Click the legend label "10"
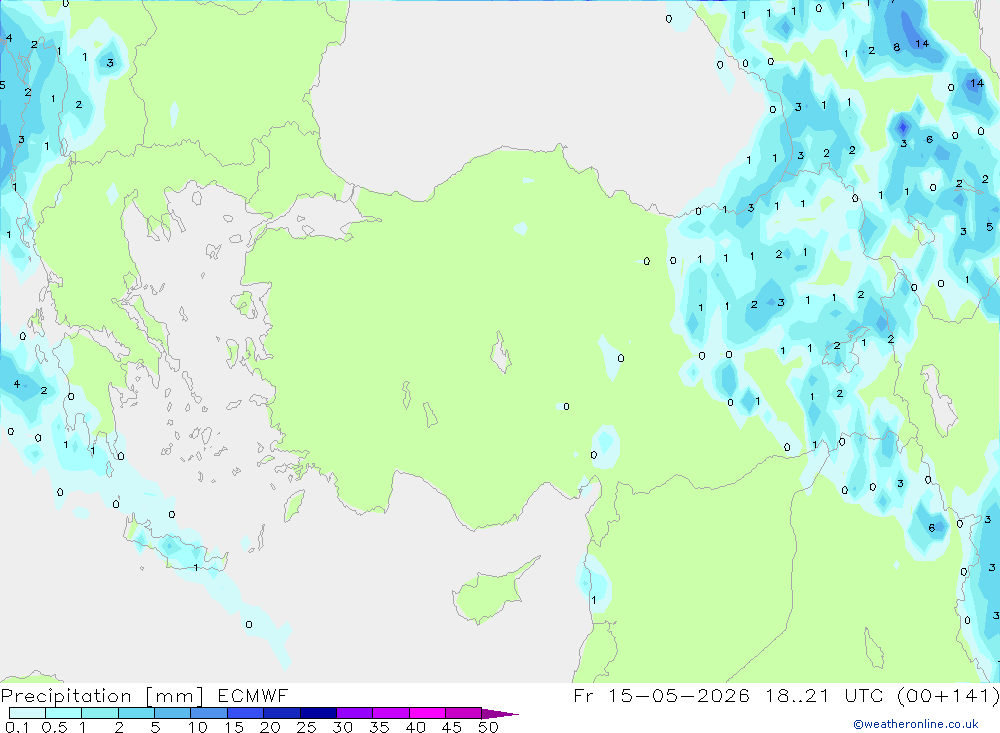The width and height of the screenshot is (1000, 733). coord(198,727)
